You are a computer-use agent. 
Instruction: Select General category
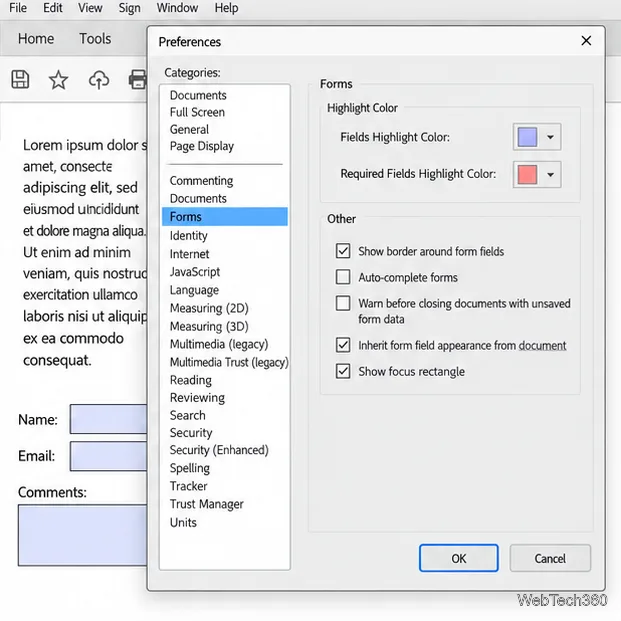pos(189,130)
